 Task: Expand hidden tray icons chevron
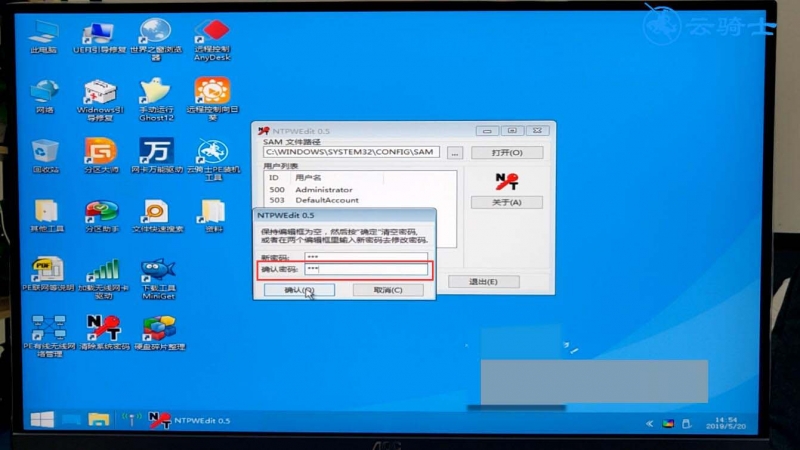649,423
